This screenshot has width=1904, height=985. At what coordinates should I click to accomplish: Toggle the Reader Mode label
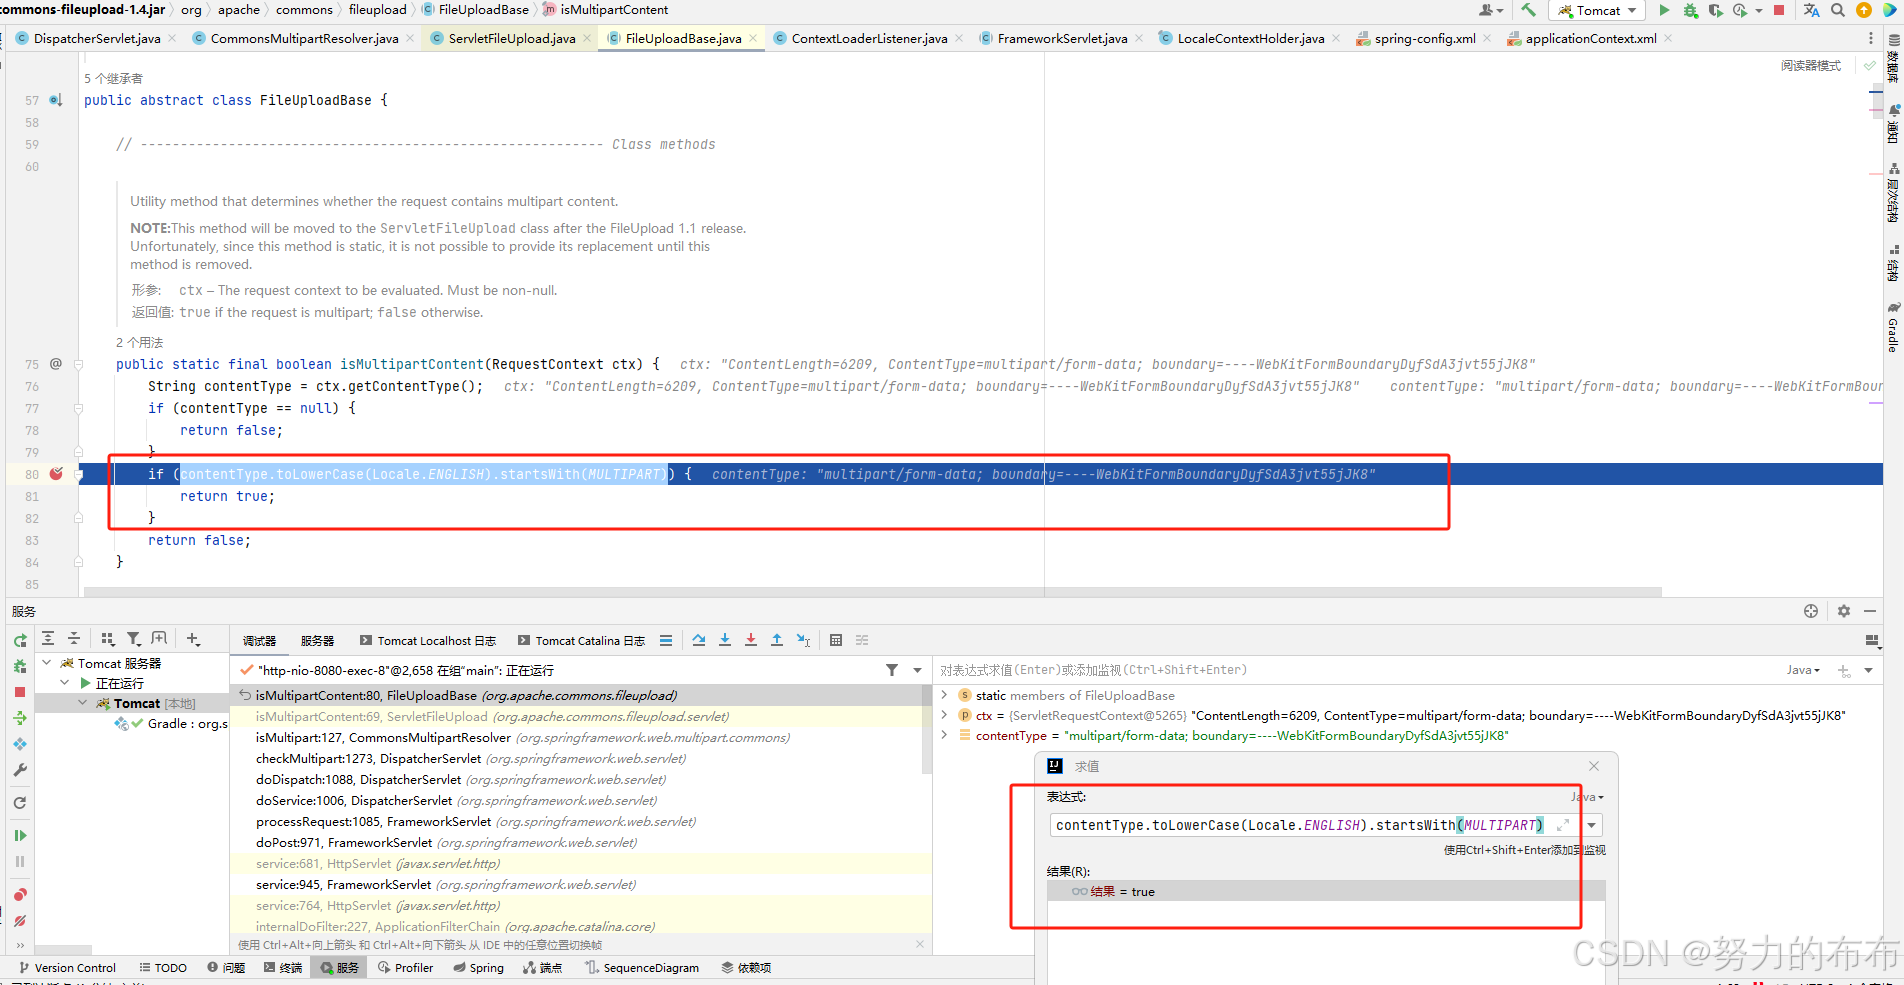1811,66
